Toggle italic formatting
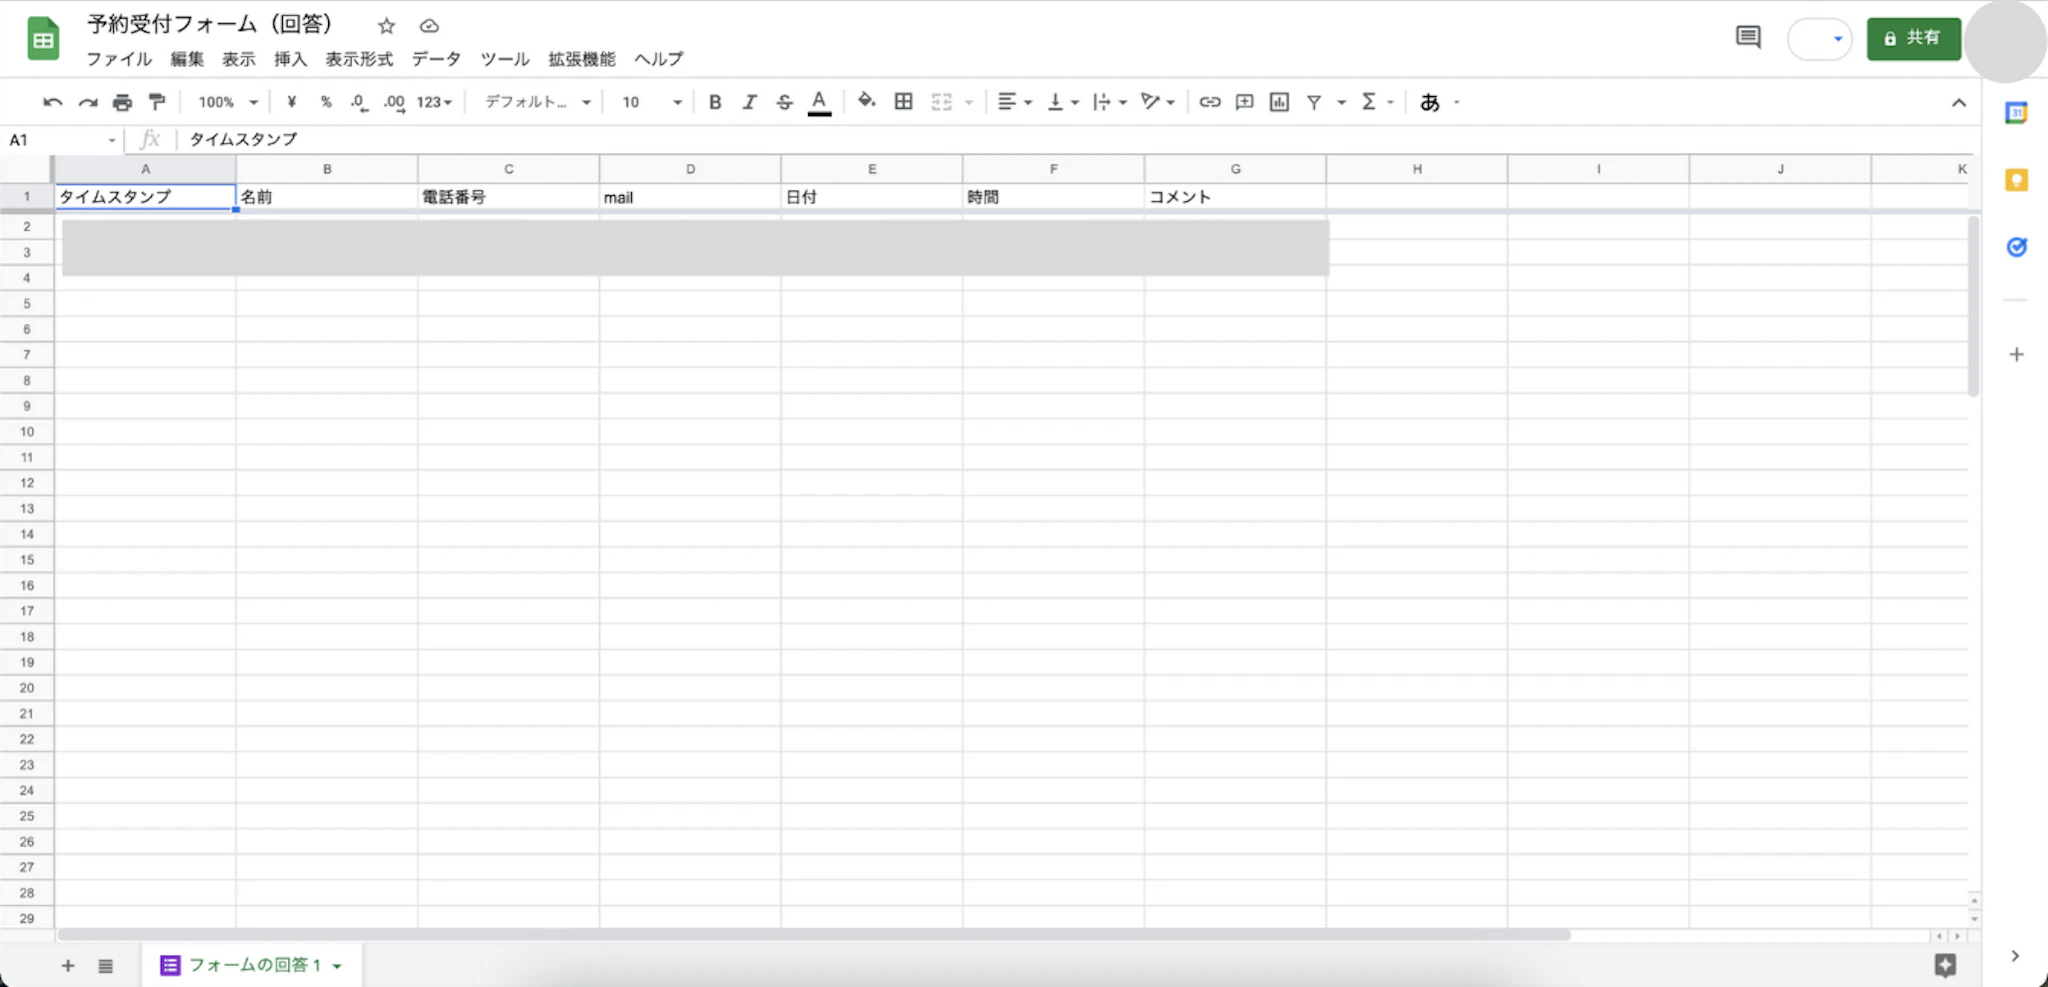2048x987 pixels. 748,101
